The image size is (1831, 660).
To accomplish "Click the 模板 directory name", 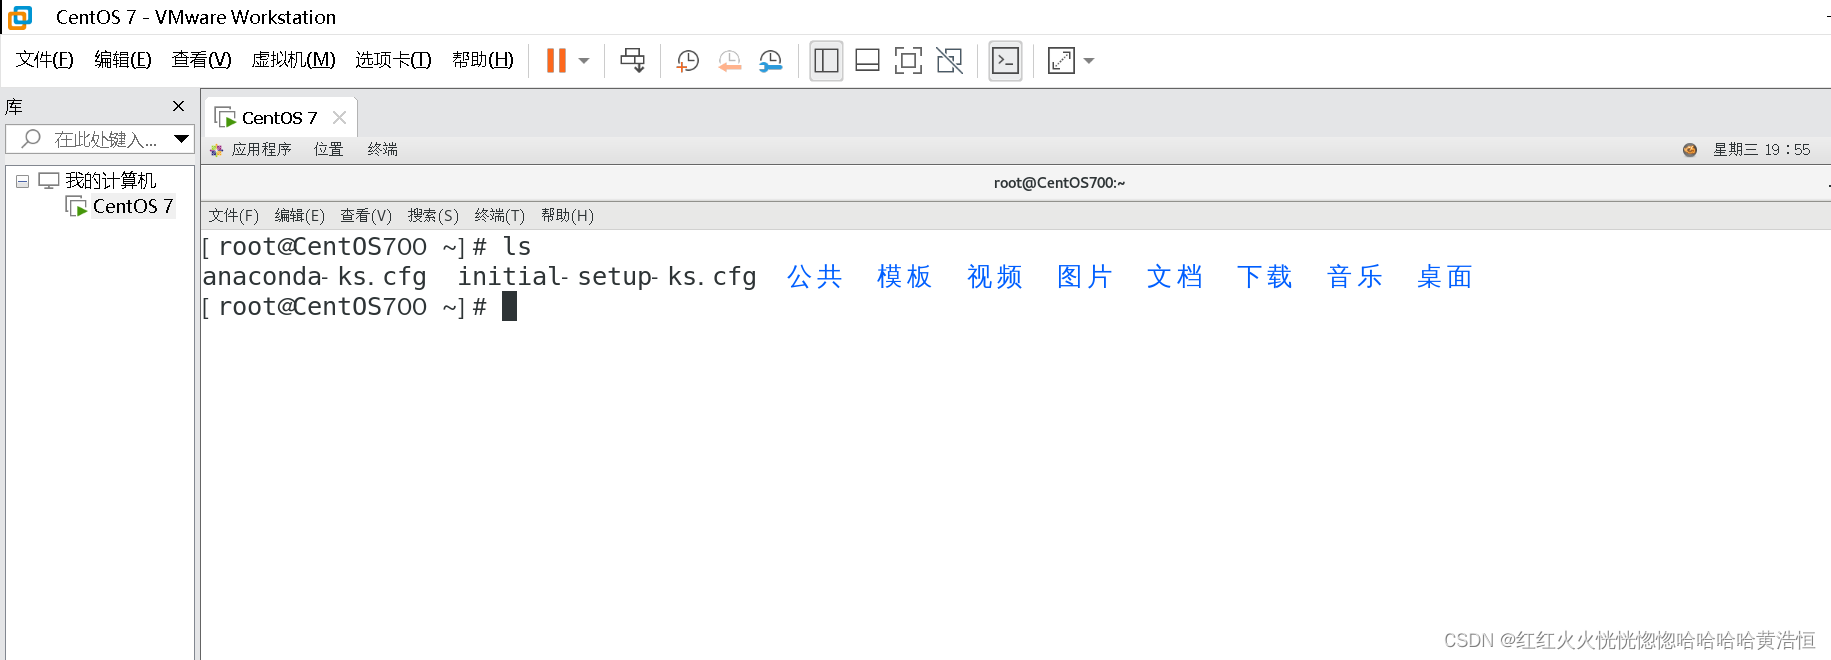I will pyautogui.click(x=905, y=276).
